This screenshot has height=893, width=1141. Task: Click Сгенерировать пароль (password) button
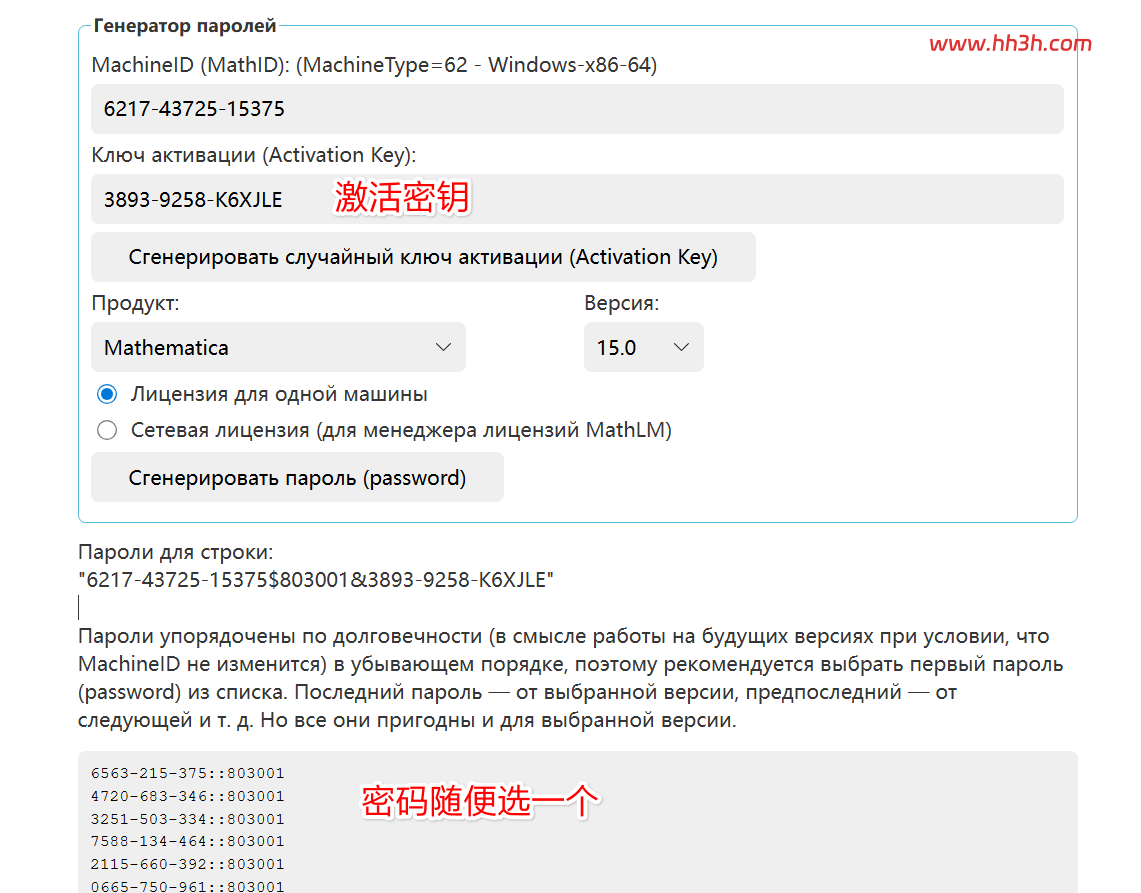[297, 477]
